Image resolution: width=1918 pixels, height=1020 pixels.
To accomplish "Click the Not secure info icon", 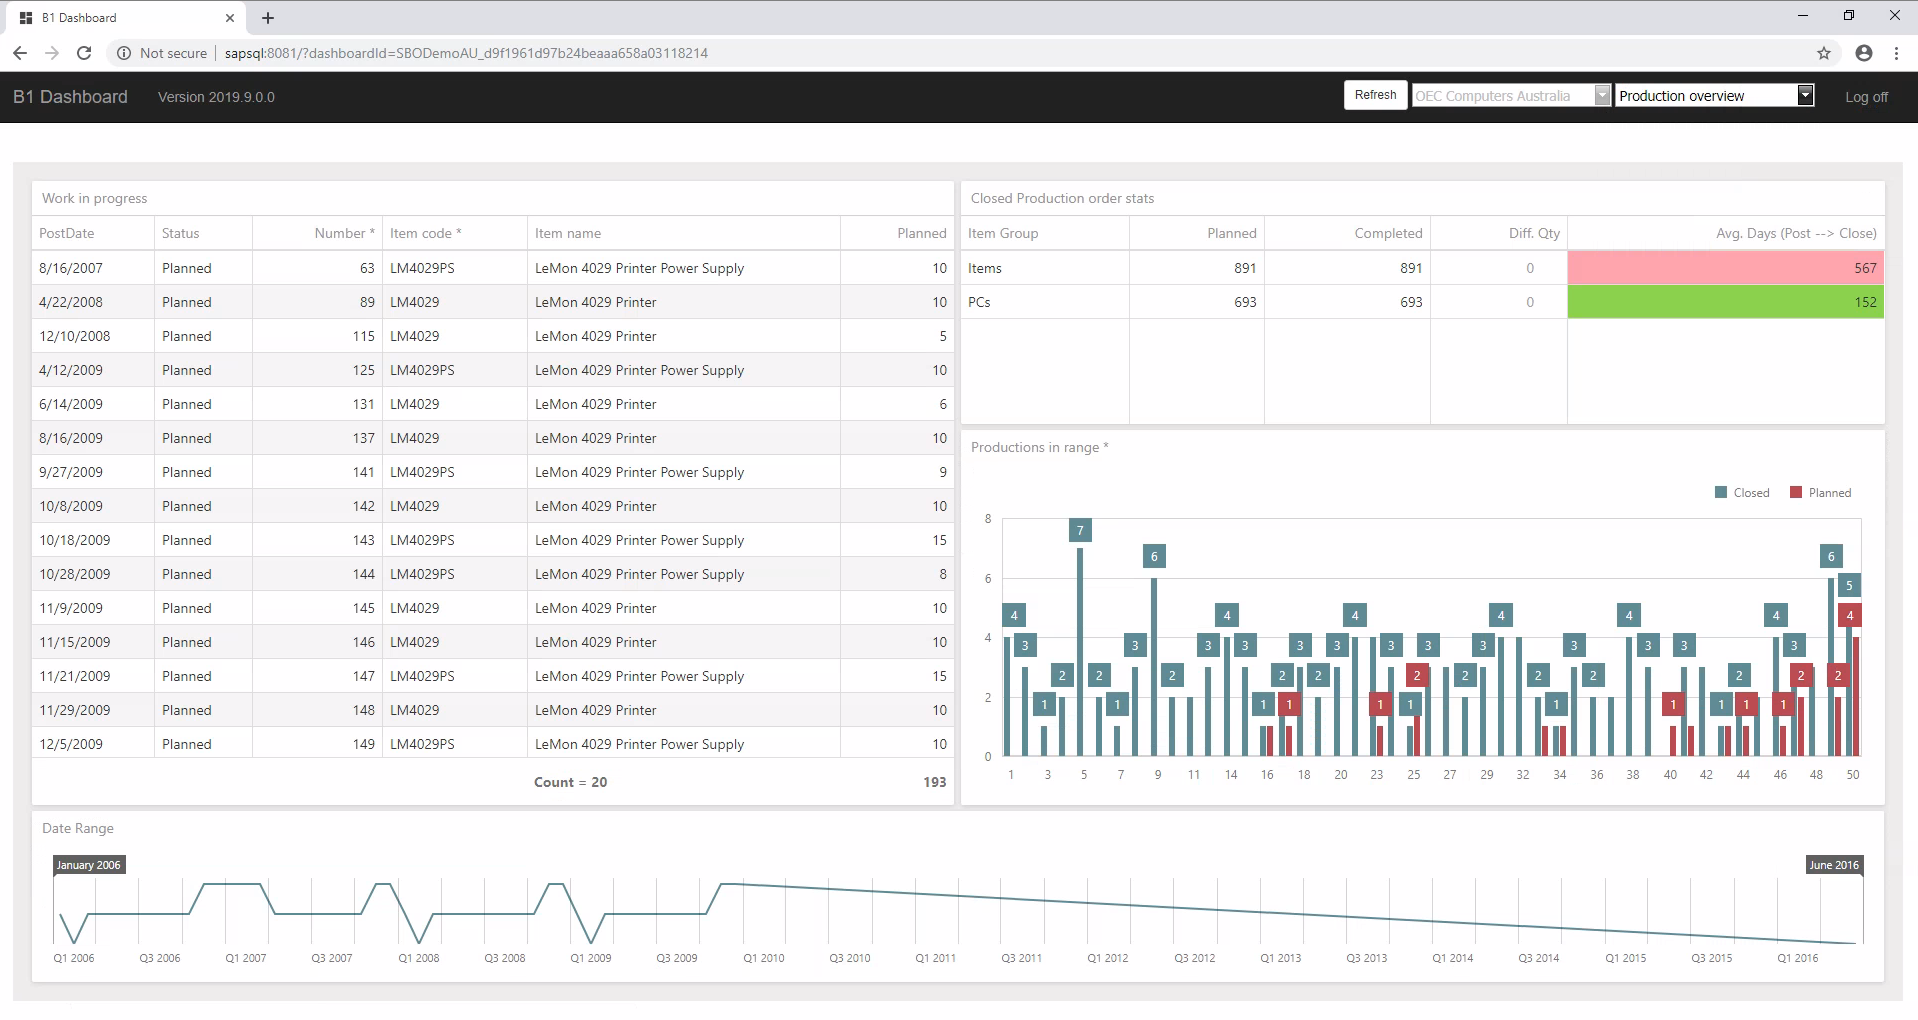I will click(123, 53).
